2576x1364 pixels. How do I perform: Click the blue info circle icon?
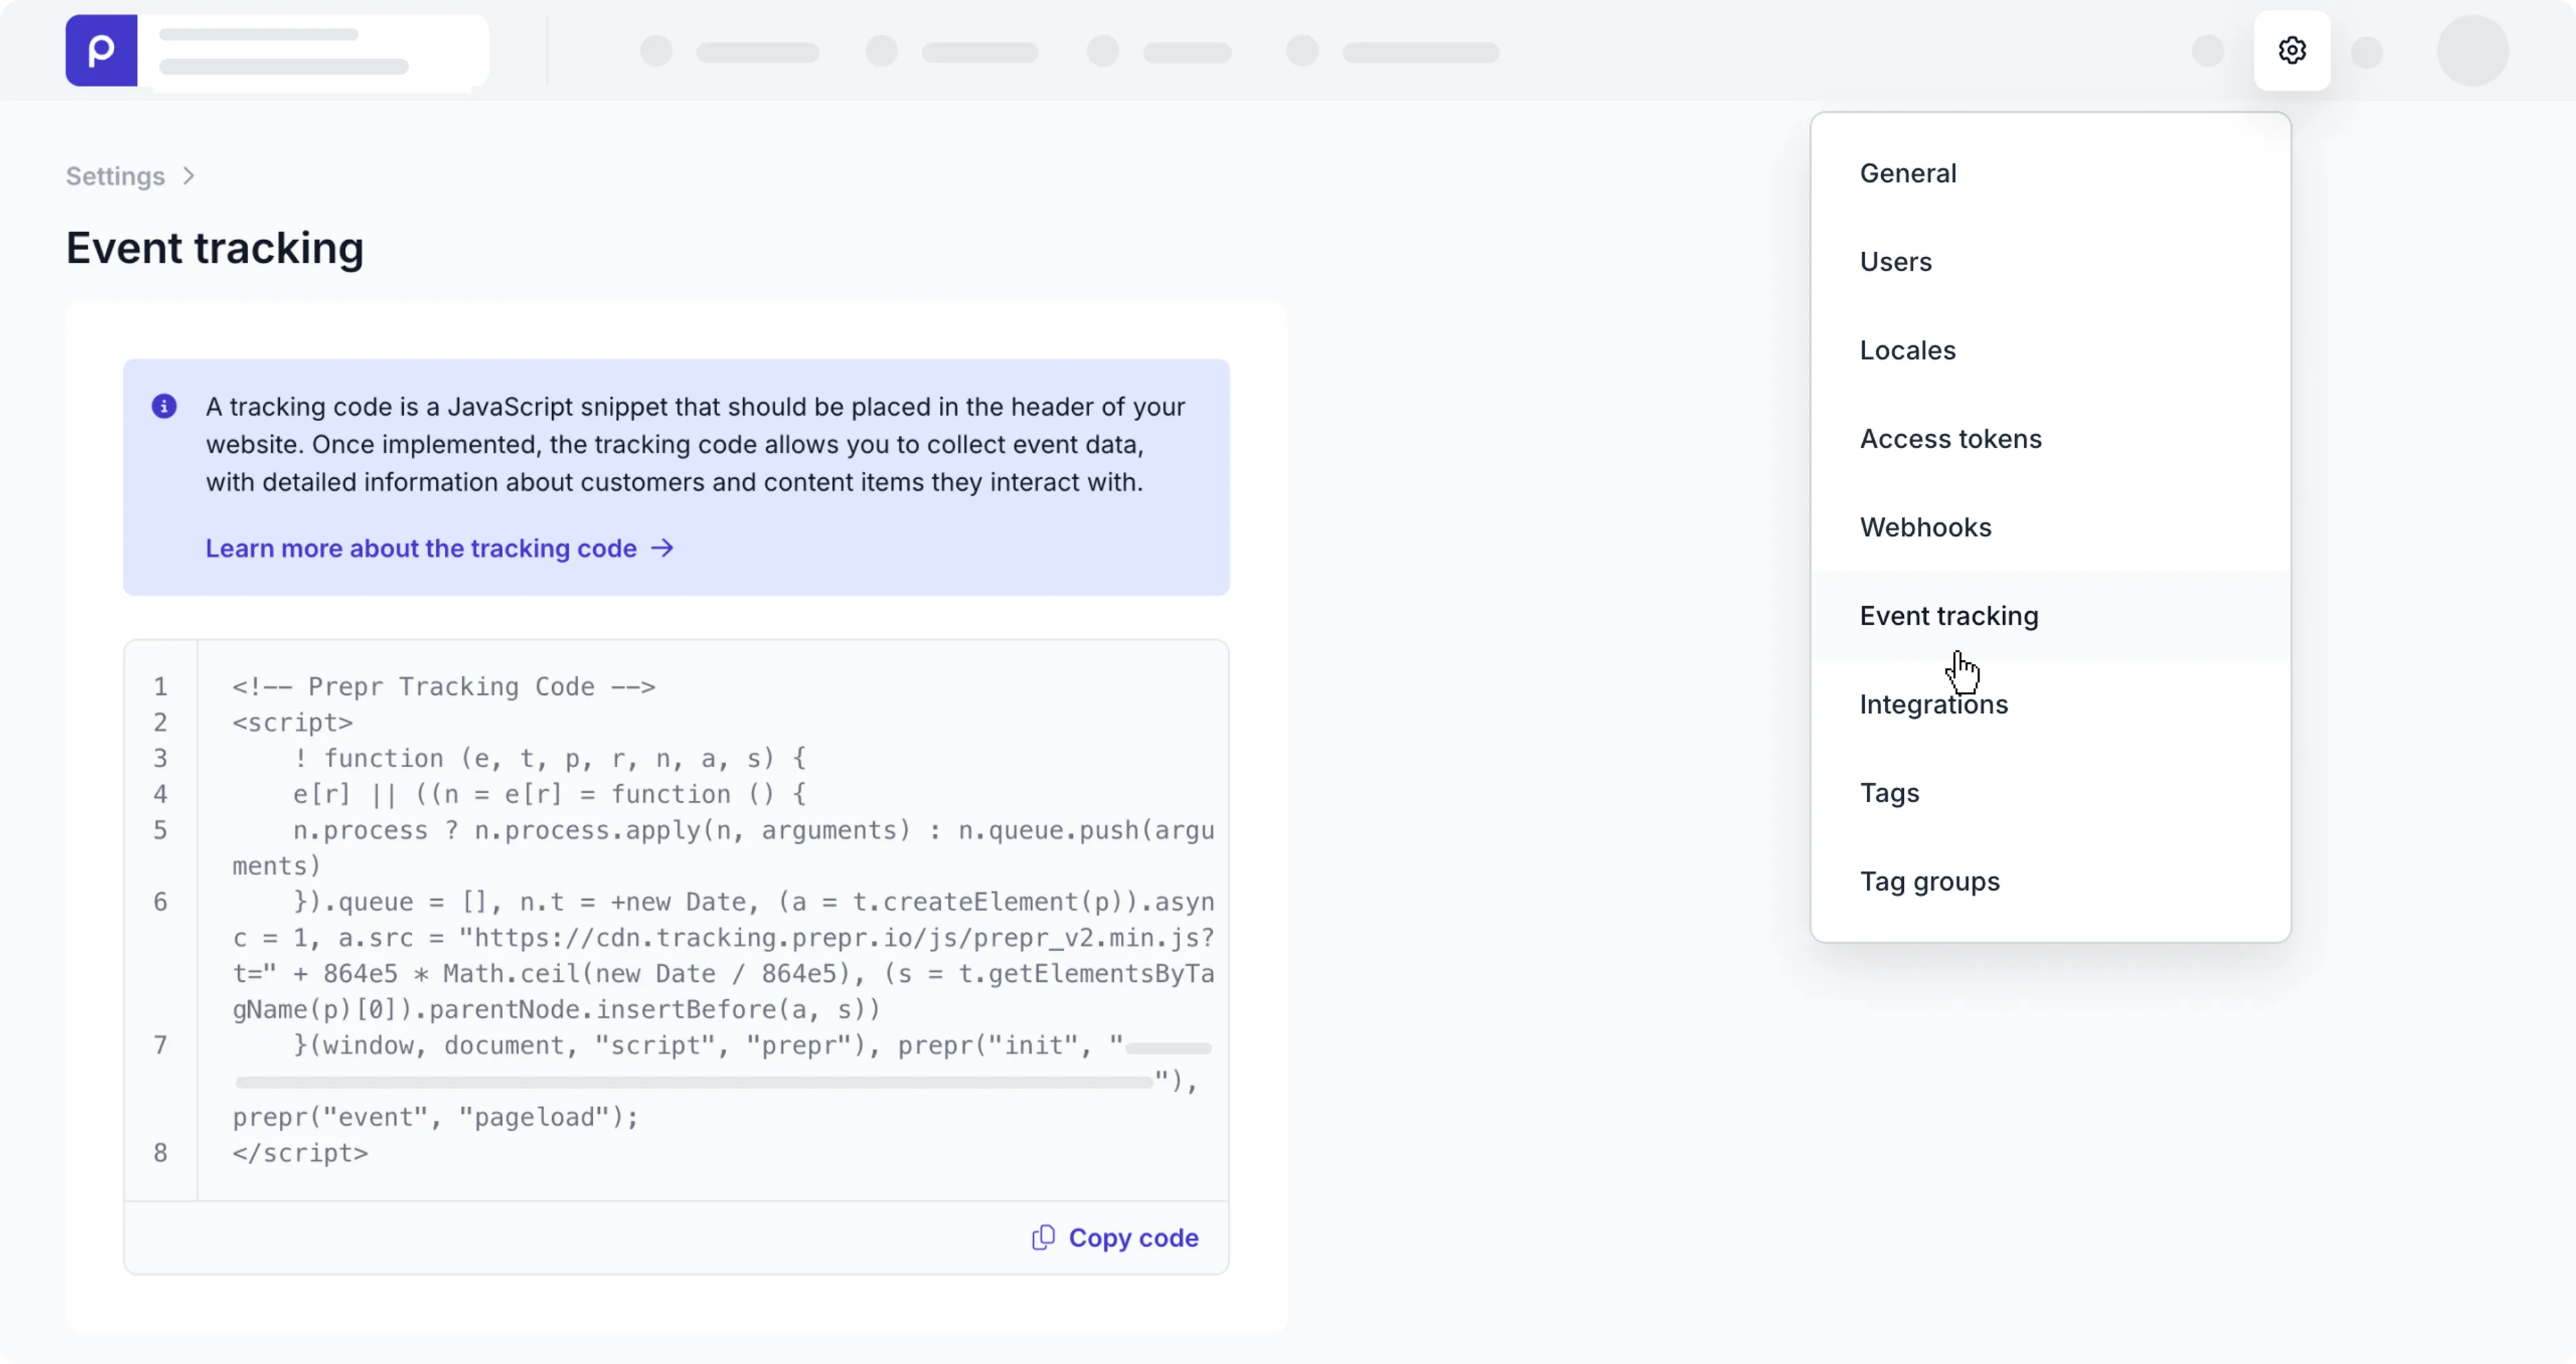164,406
